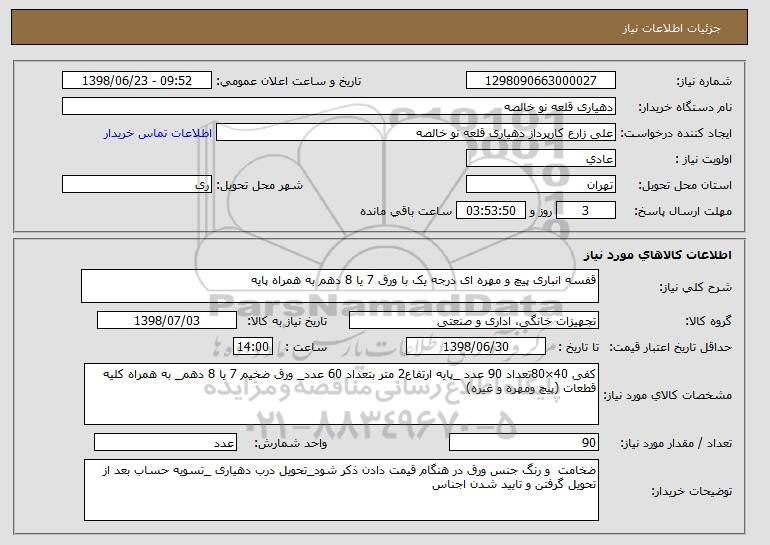Click the delivery province field تهران

tap(541, 185)
